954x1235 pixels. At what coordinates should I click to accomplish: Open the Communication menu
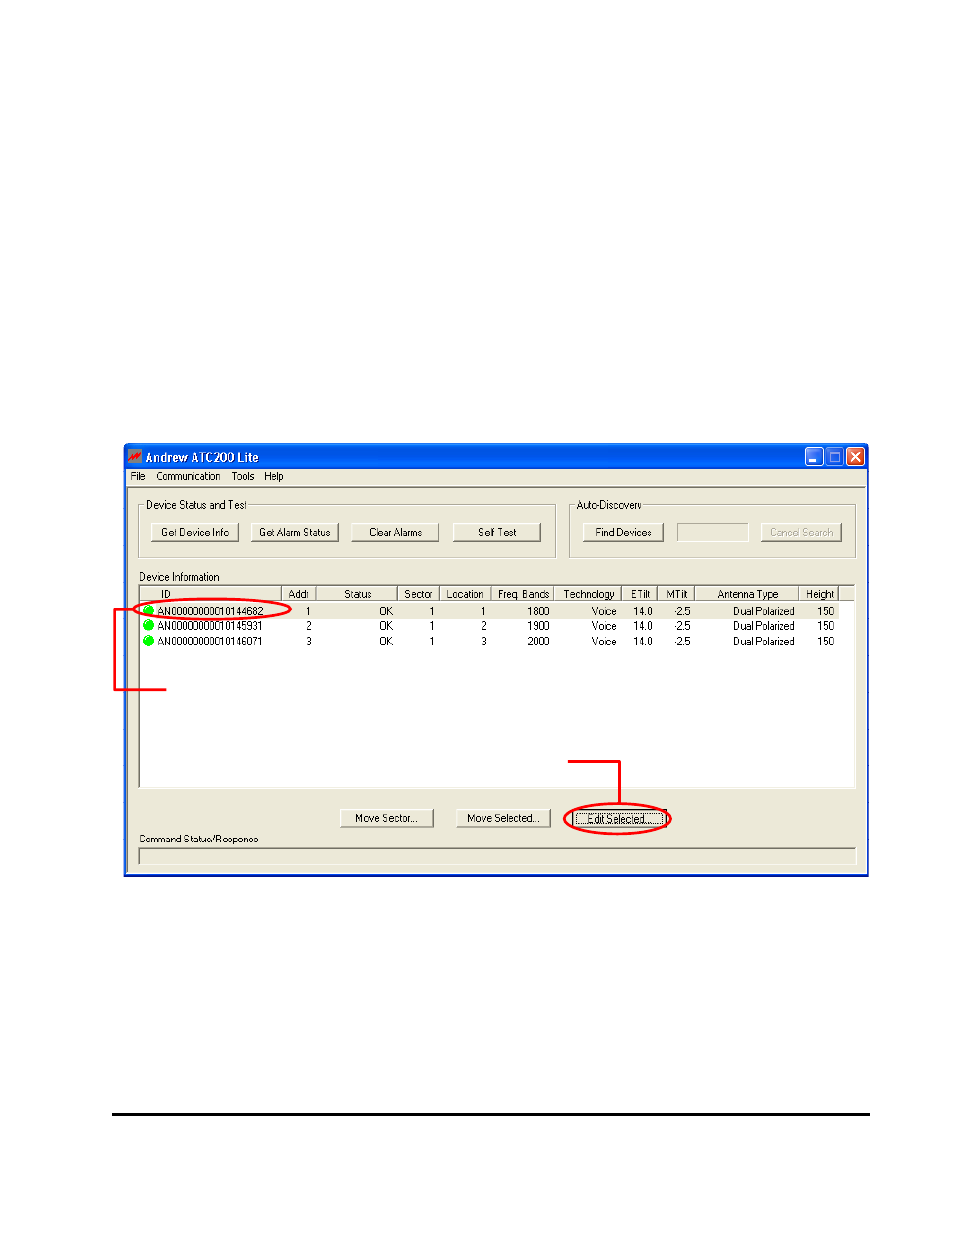click(x=188, y=477)
